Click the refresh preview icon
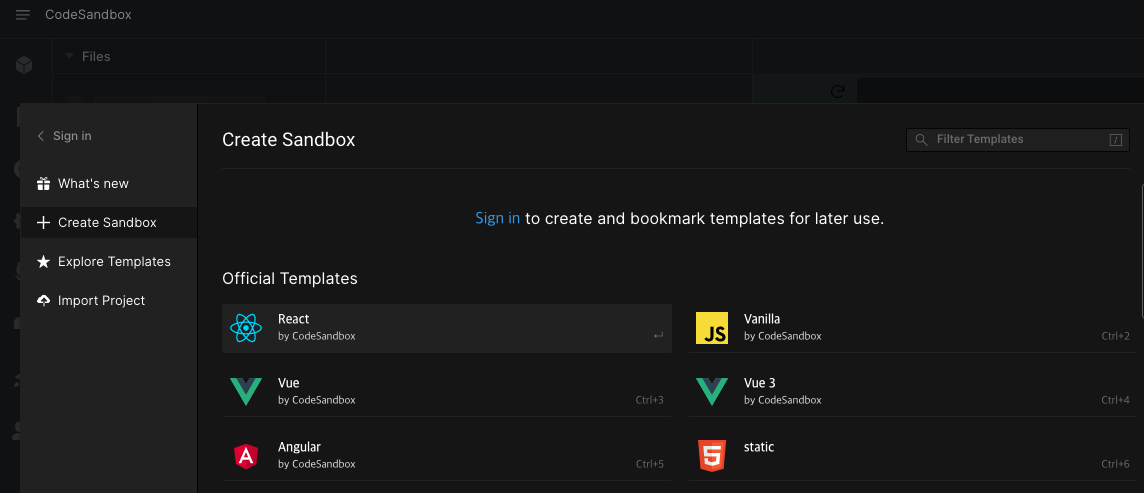Screen dimensions: 1144x493 838,91
